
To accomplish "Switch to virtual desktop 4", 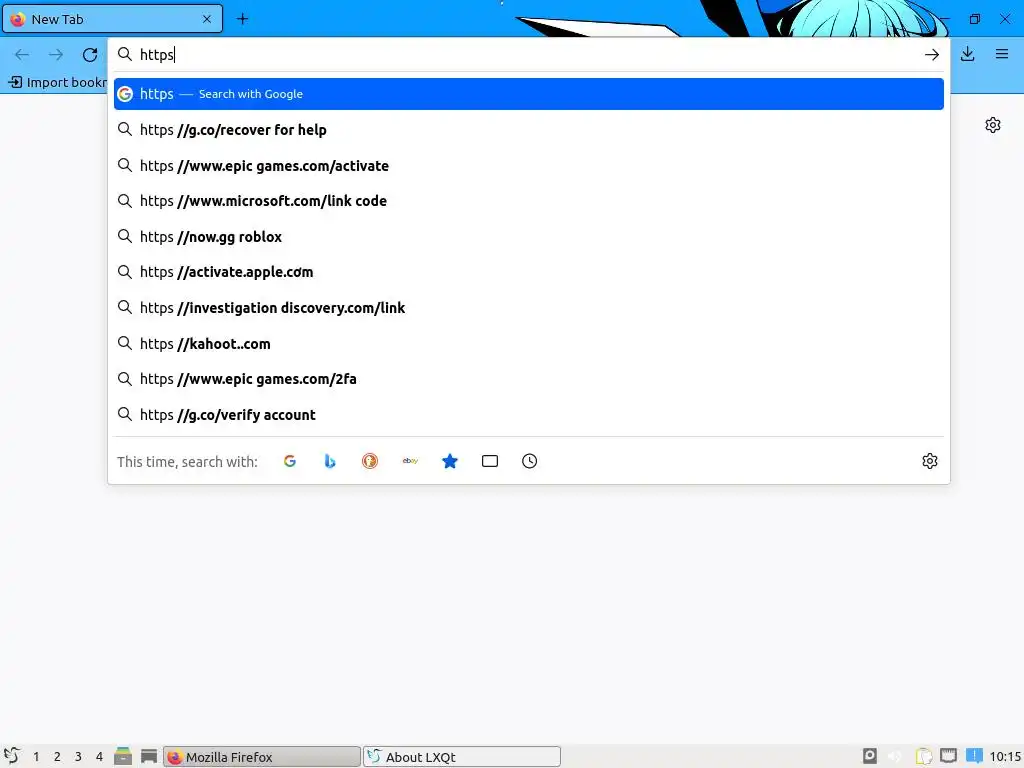I will click(x=99, y=756).
